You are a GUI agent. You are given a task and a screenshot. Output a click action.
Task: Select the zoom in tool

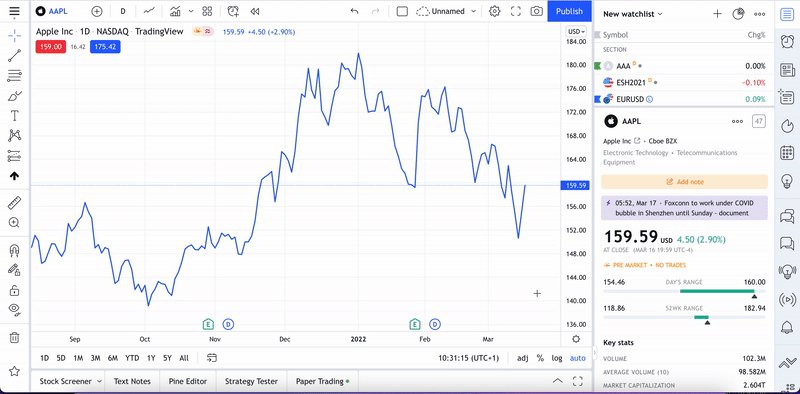14,223
